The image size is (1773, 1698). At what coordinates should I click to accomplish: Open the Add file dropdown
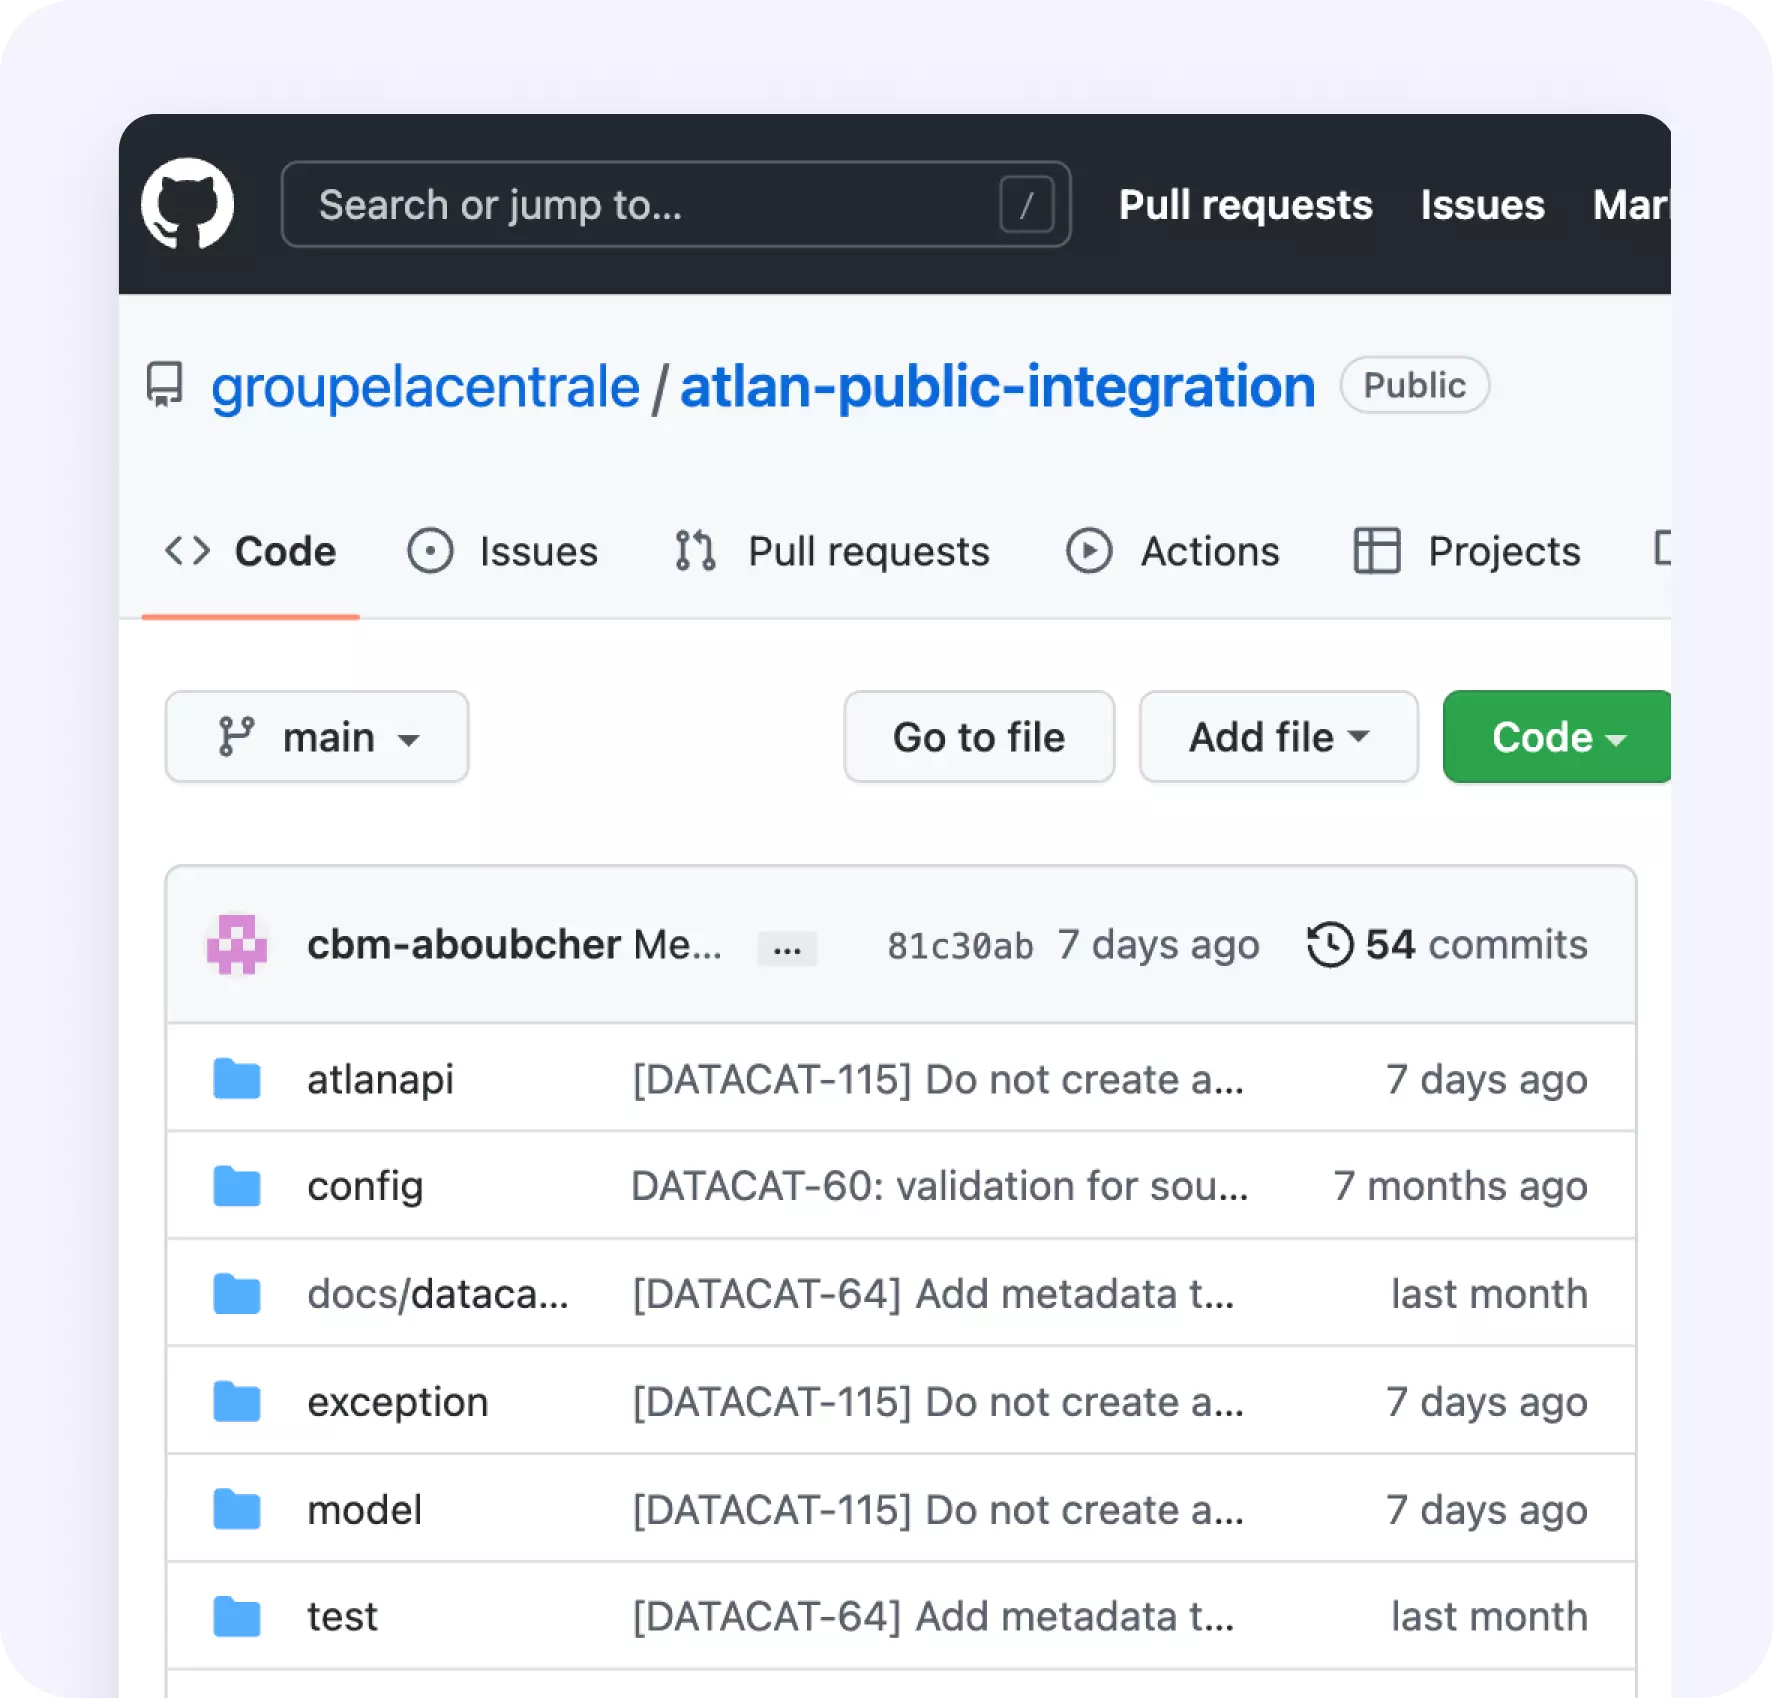click(x=1278, y=737)
